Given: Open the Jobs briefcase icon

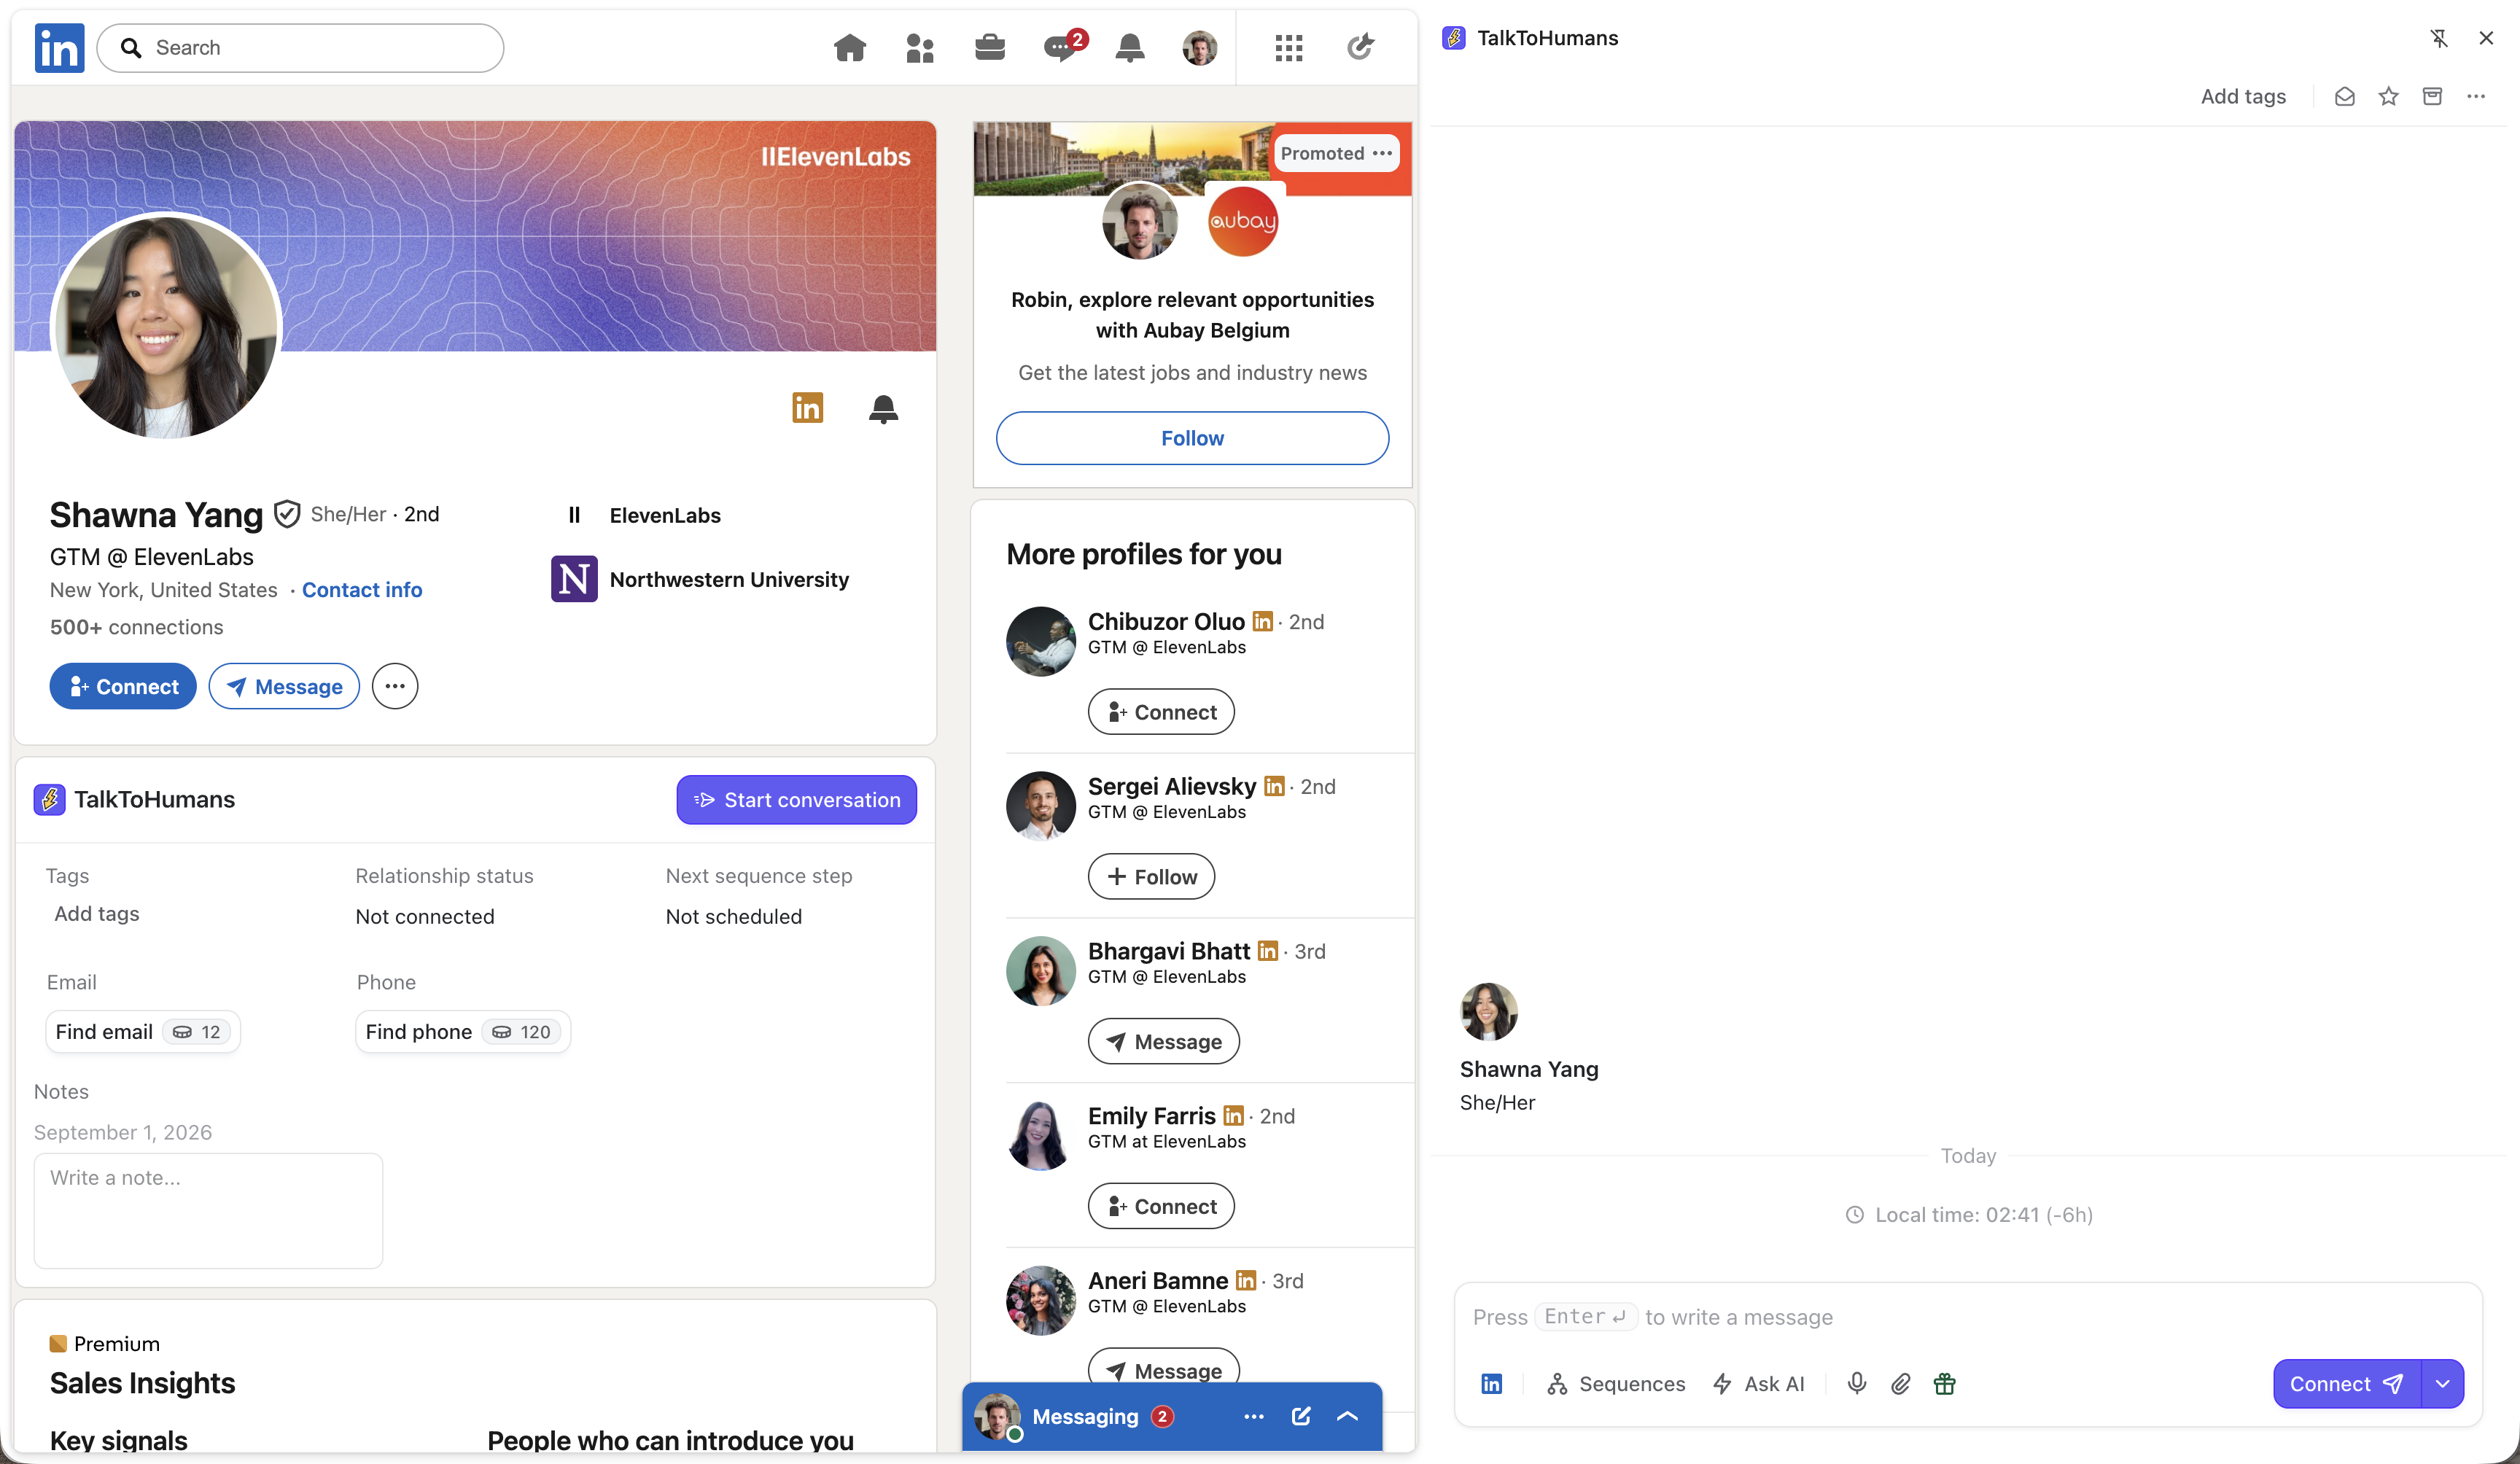Looking at the screenshot, I should [989, 47].
